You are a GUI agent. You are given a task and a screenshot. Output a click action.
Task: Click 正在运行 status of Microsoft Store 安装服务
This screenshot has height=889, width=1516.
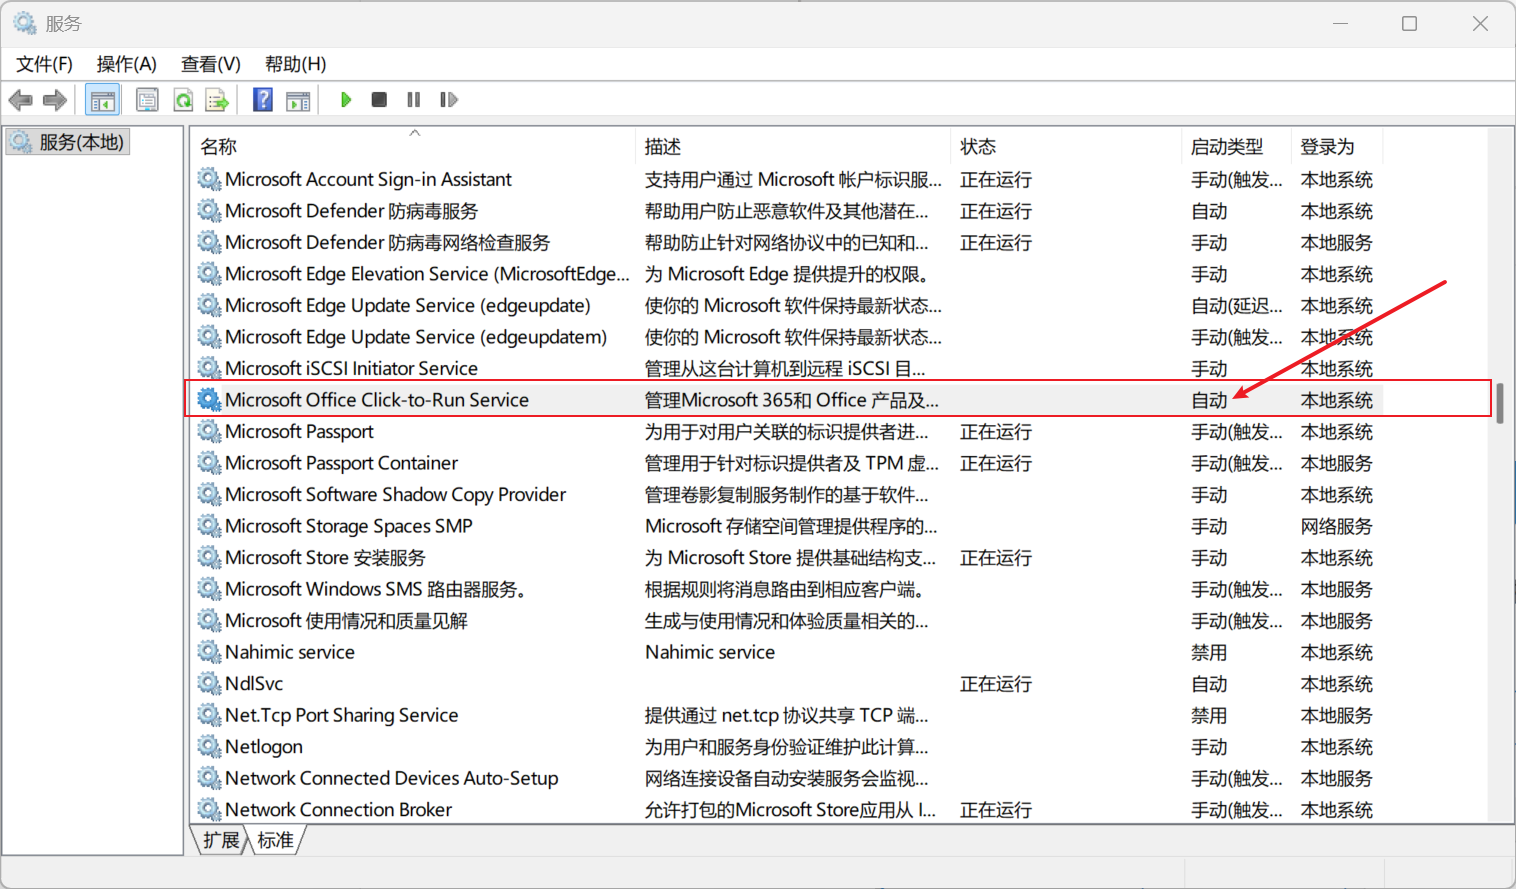pos(996,557)
